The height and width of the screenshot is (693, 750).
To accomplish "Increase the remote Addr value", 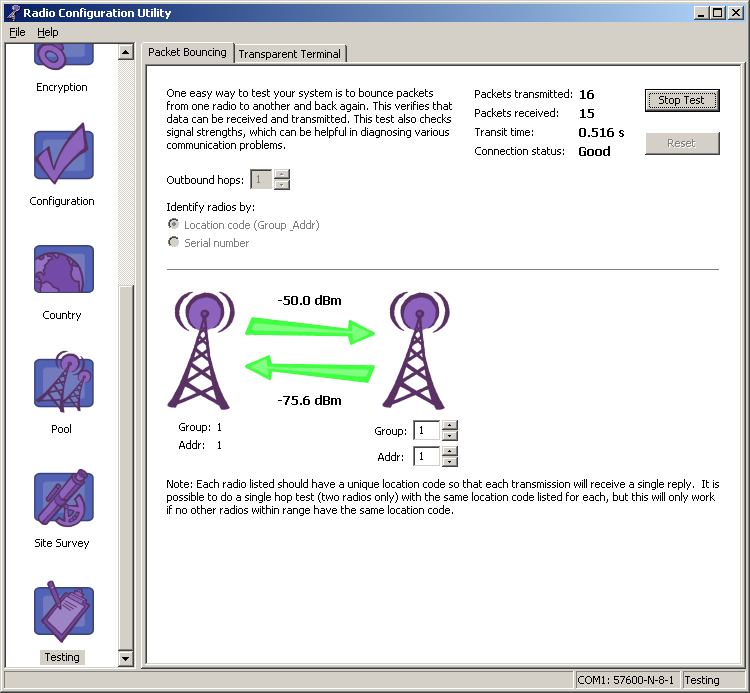I will [x=450, y=451].
